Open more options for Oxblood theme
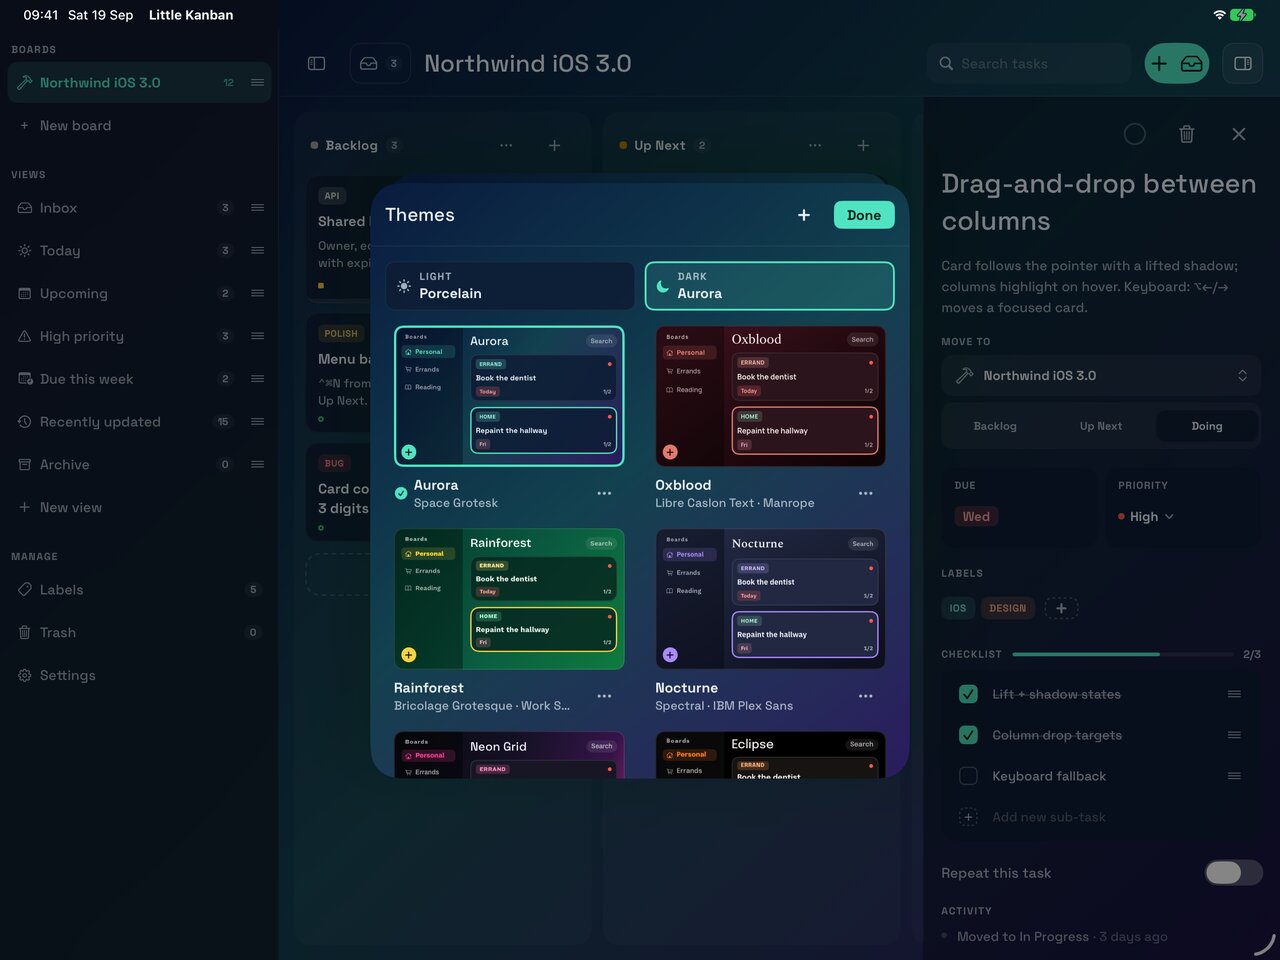Viewport: 1280px width, 960px height. tap(865, 493)
